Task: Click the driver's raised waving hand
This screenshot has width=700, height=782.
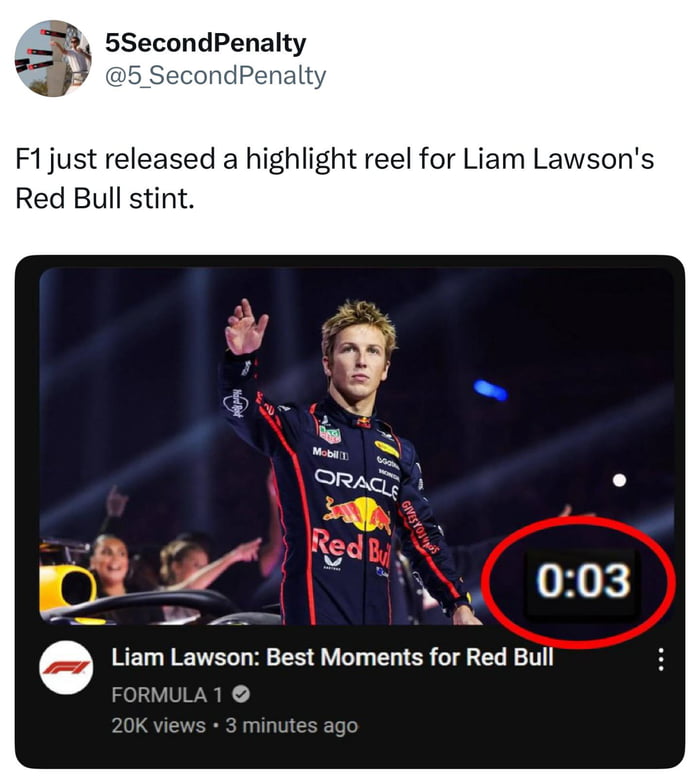Action: (x=245, y=327)
